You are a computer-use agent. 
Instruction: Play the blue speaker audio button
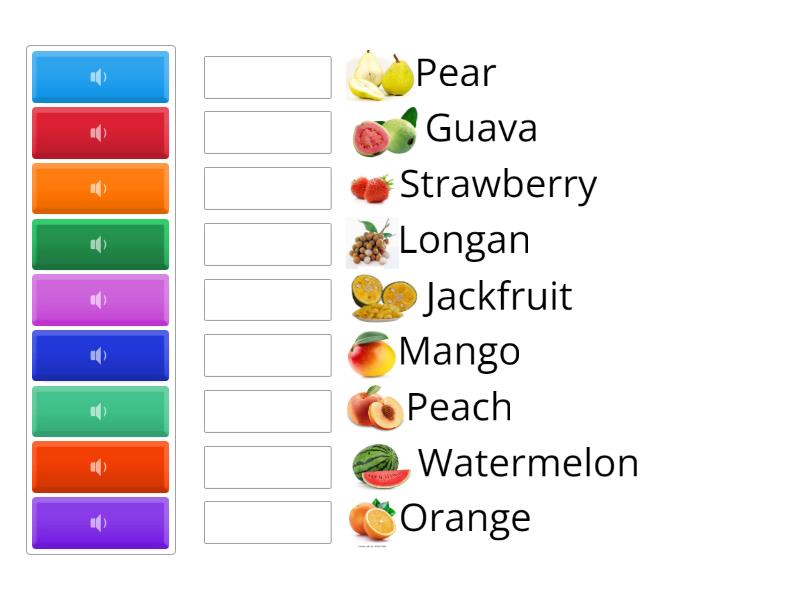pyautogui.click(x=100, y=76)
